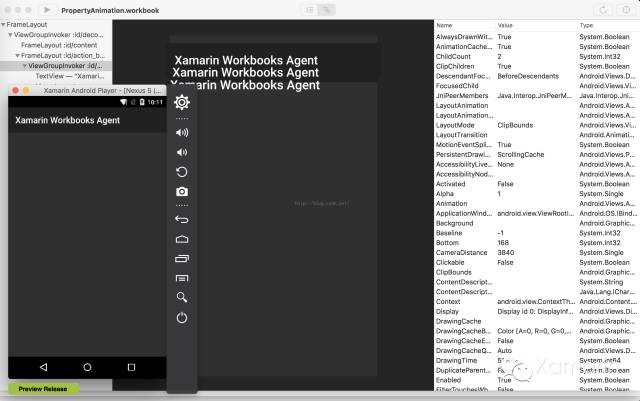Select the left view mode toggle in the toolbar
The width and height of the screenshot is (640, 401).
coord(310,10)
